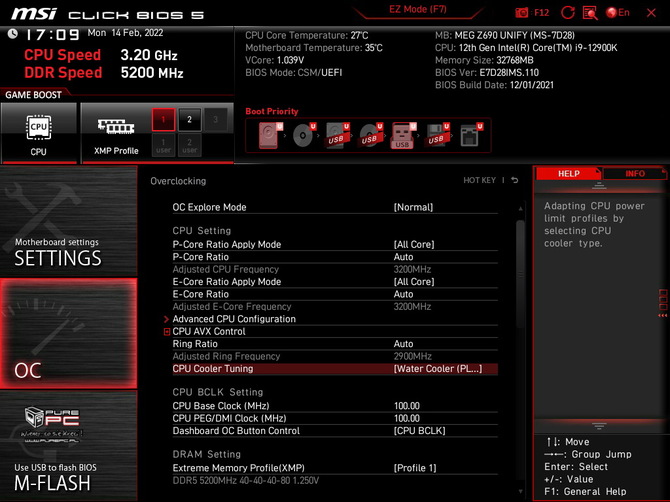Collapse the CPU AVX Control group
The image size is (670, 502).
pyautogui.click(x=167, y=332)
